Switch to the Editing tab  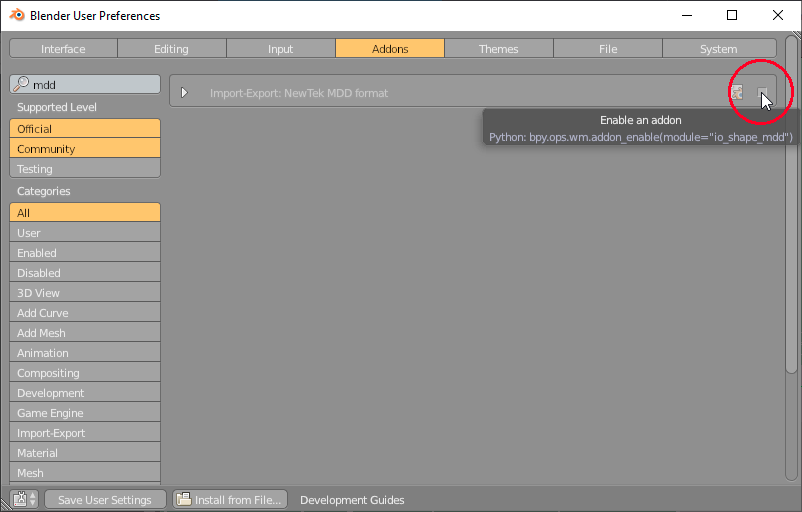[171, 49]
